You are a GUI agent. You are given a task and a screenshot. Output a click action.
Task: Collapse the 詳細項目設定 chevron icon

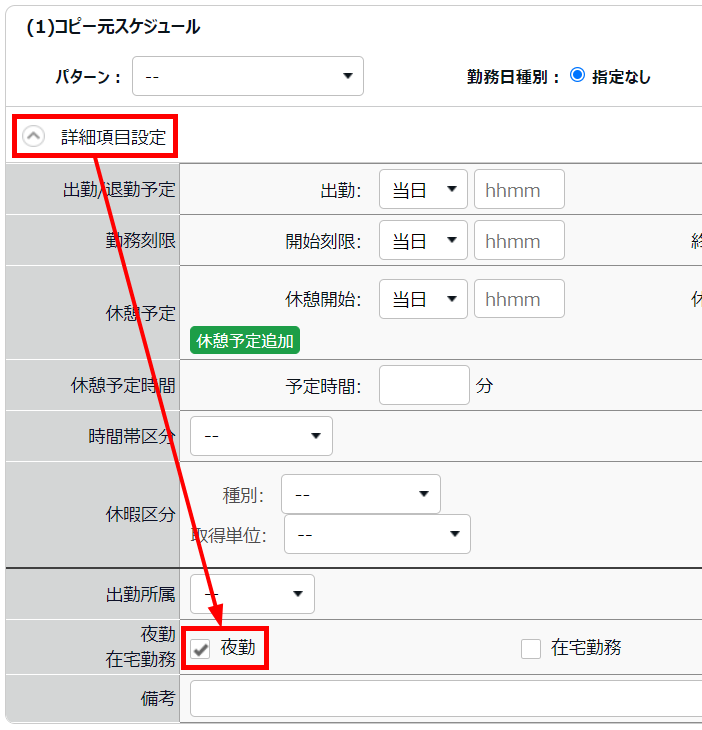(x=34, y=137)
